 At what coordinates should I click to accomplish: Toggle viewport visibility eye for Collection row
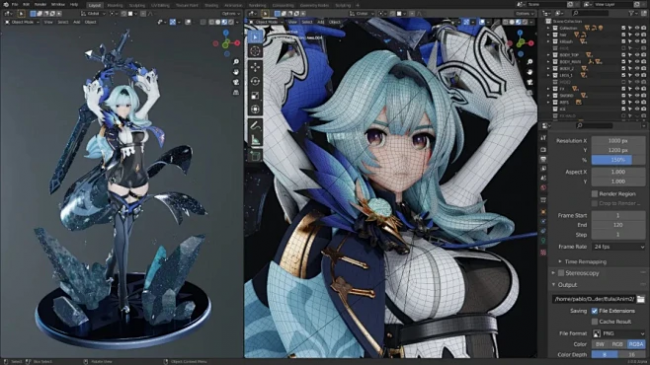click(x=637, y=28)
